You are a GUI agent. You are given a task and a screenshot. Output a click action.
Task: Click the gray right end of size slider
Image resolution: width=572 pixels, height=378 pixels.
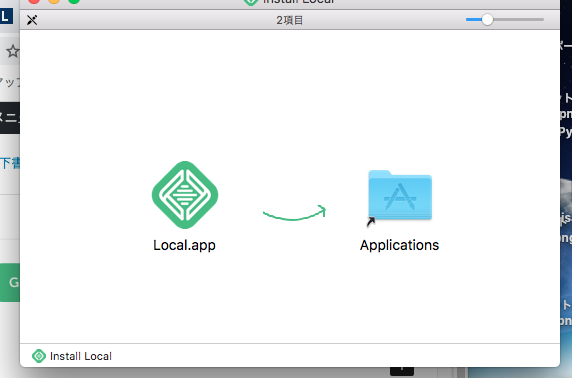[518, 20]
